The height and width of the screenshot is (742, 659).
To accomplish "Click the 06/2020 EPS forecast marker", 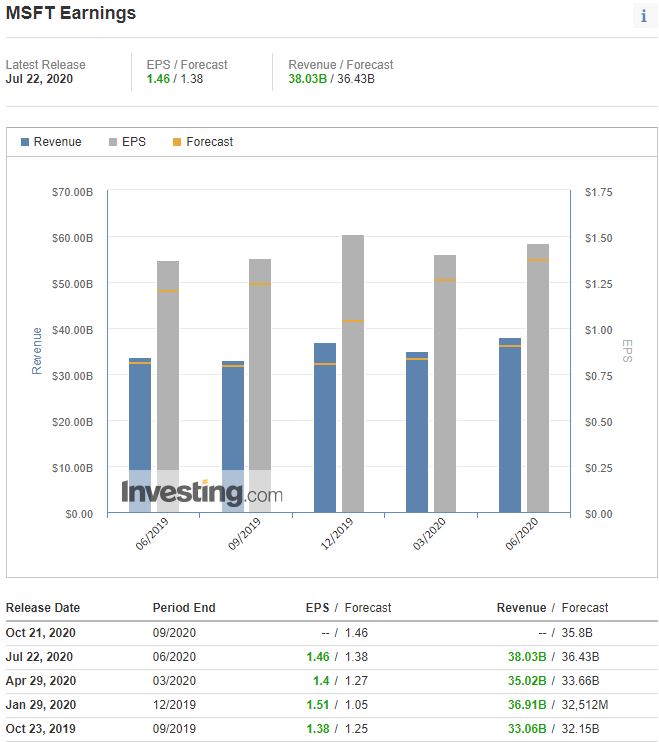I will click(538, 260).
